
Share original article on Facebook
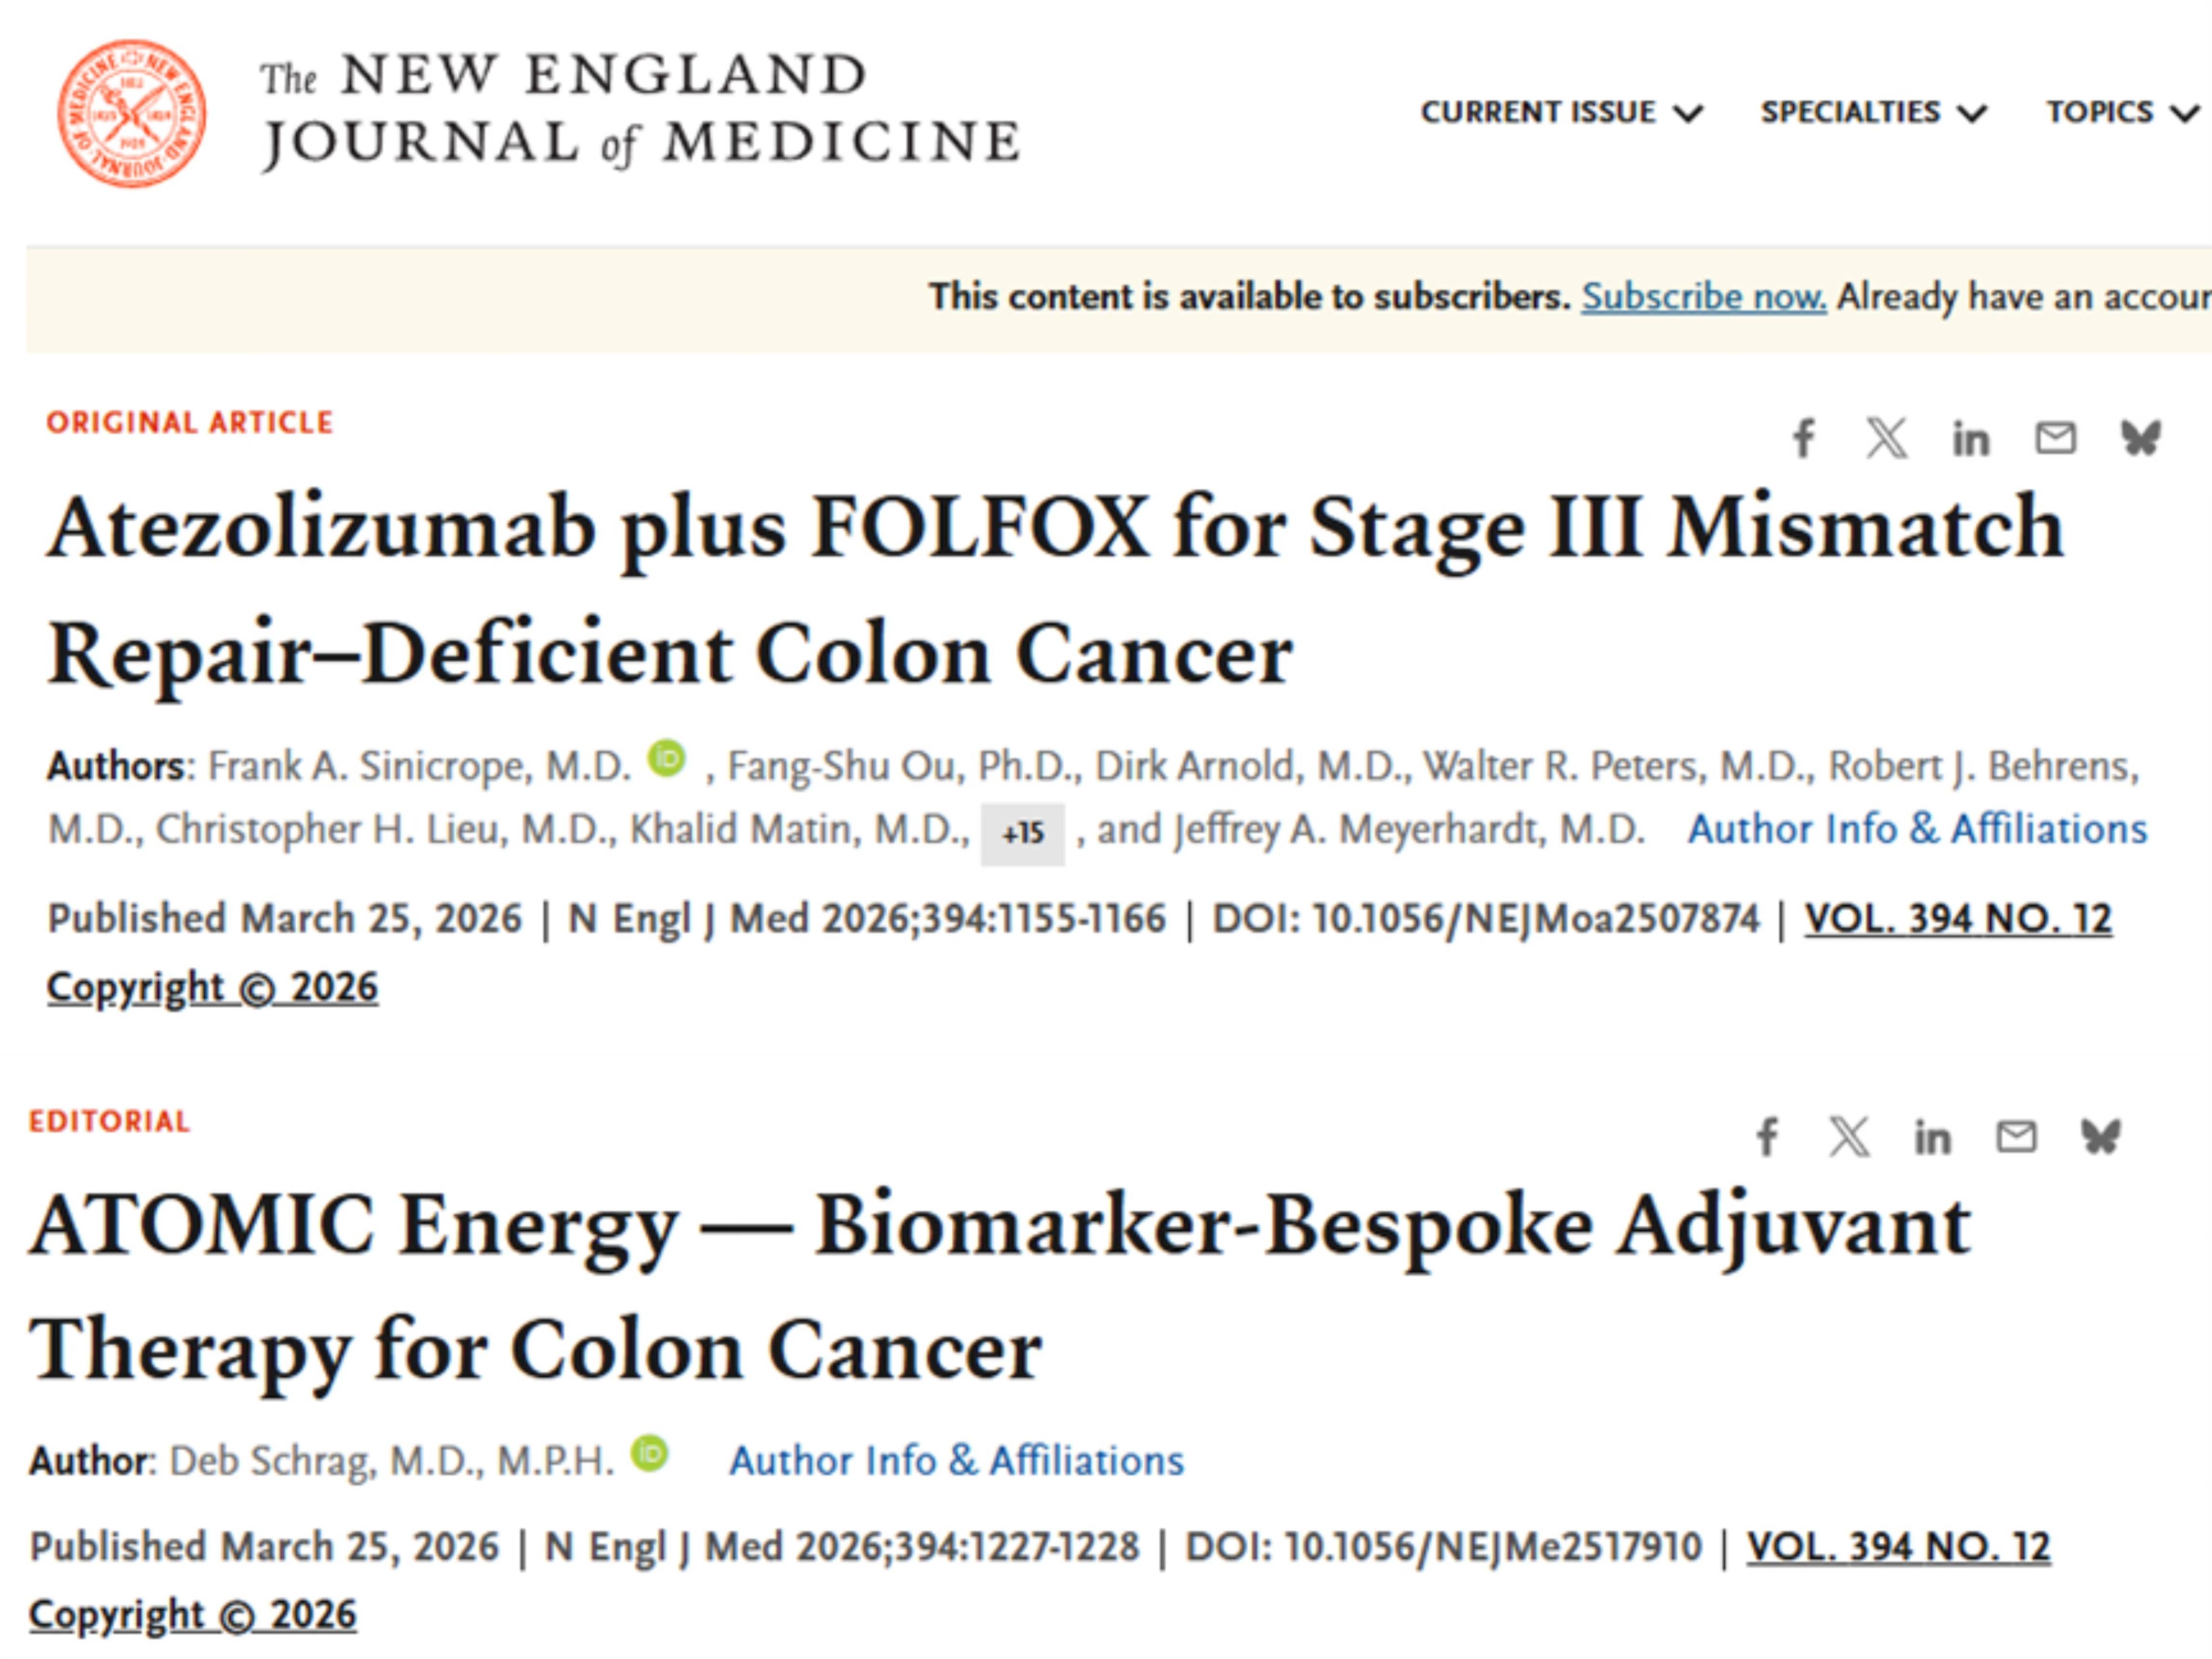pyautogui.click(x=1804, y=438)
